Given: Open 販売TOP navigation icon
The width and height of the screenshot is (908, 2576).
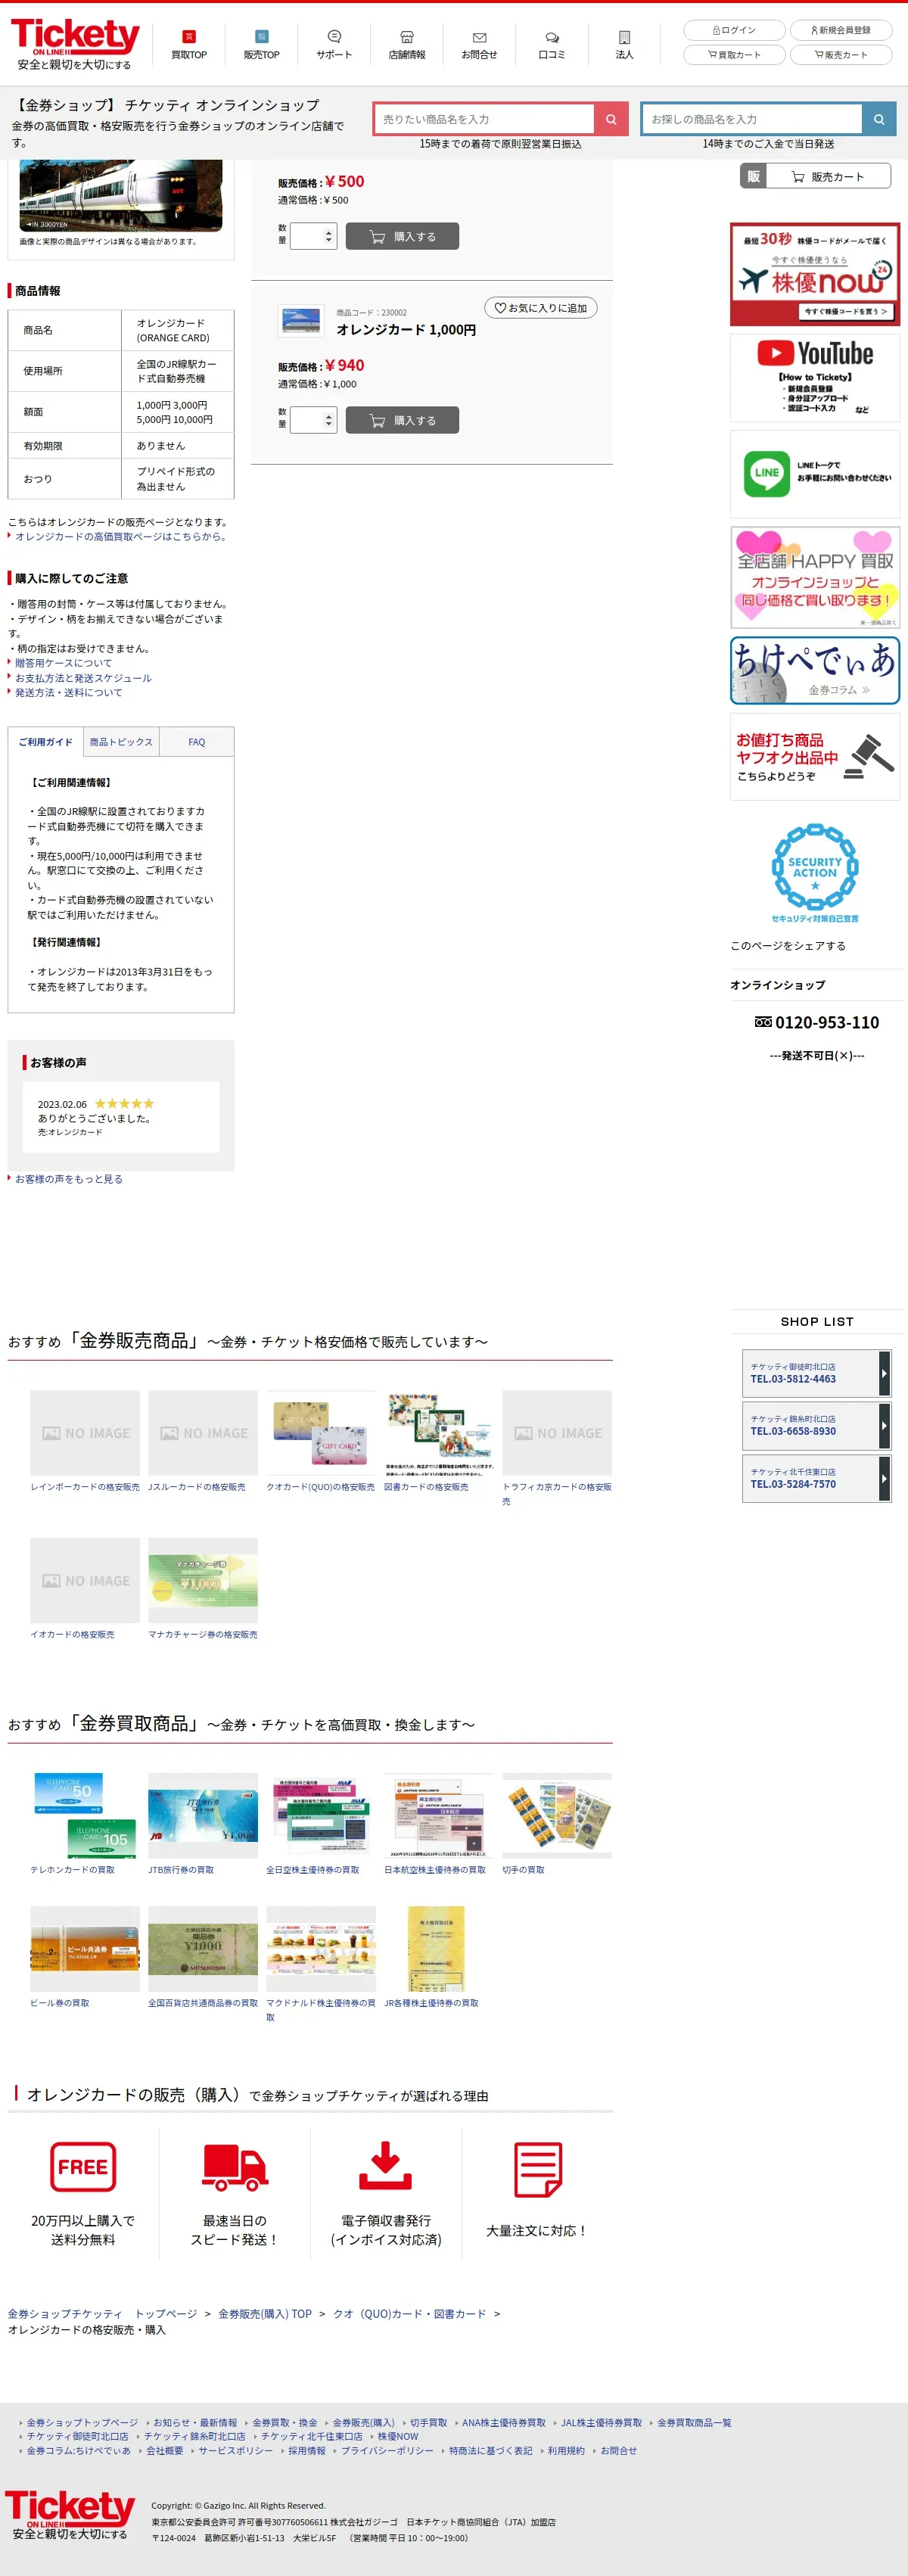Looking at the screenshot, I should (261, 45).
